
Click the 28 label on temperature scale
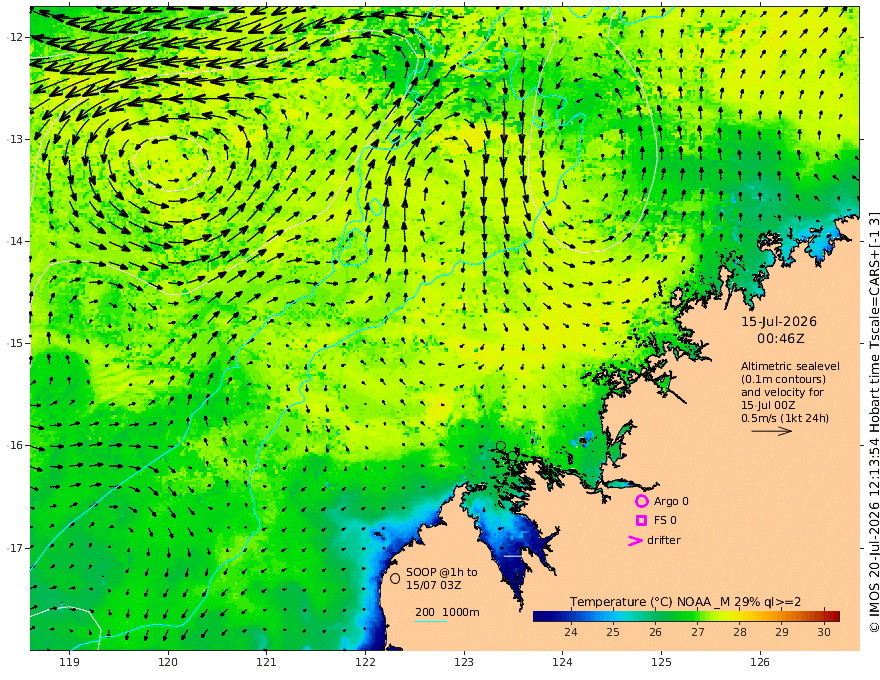pyautogui.click(x=740, y=632)
